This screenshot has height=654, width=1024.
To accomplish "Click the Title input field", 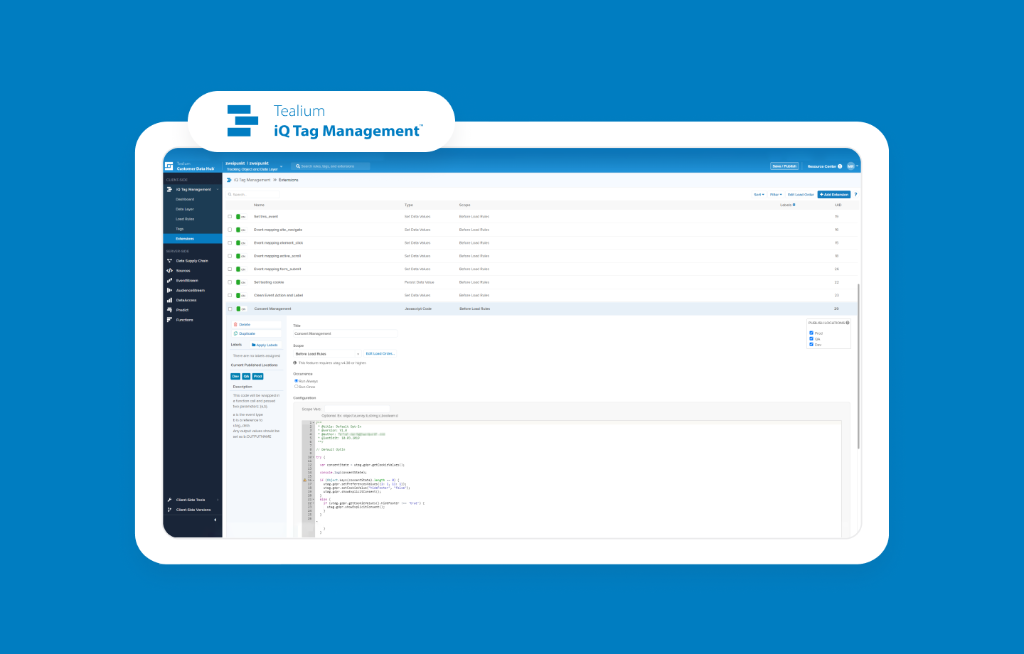I will pos(345,334).
